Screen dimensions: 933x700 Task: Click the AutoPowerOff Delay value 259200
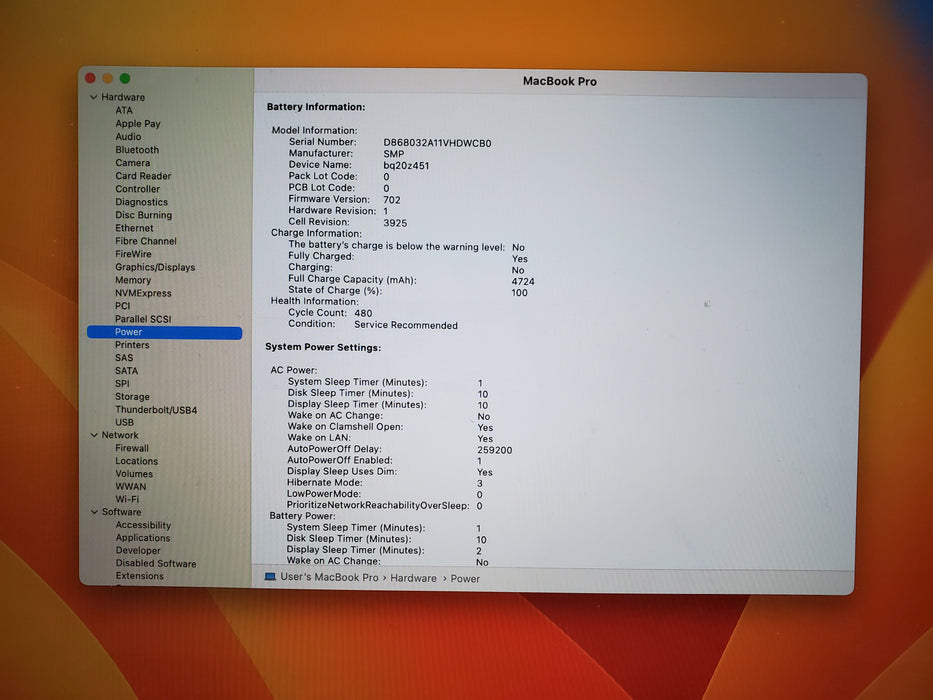click(x=494, y=450)
